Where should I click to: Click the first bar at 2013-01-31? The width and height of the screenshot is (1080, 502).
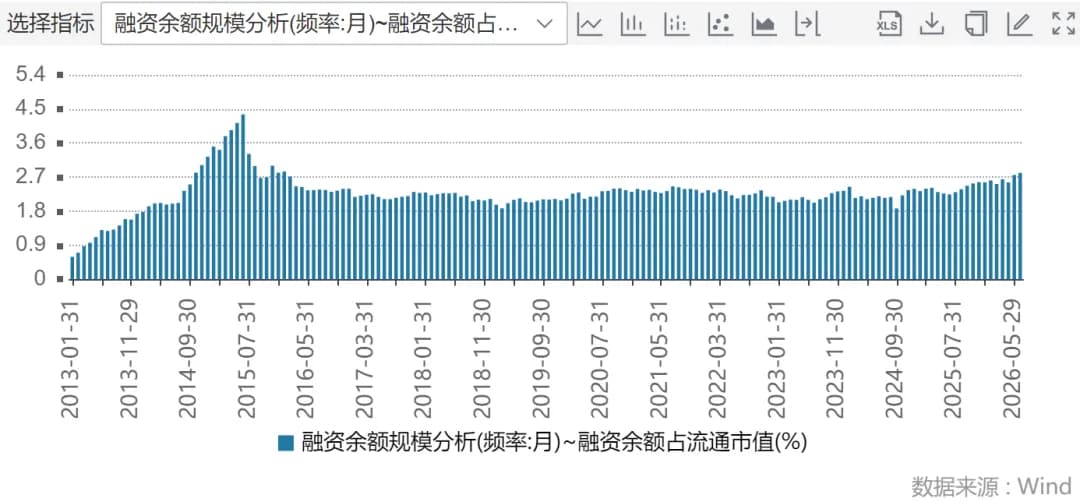click(x=72, y=268)
